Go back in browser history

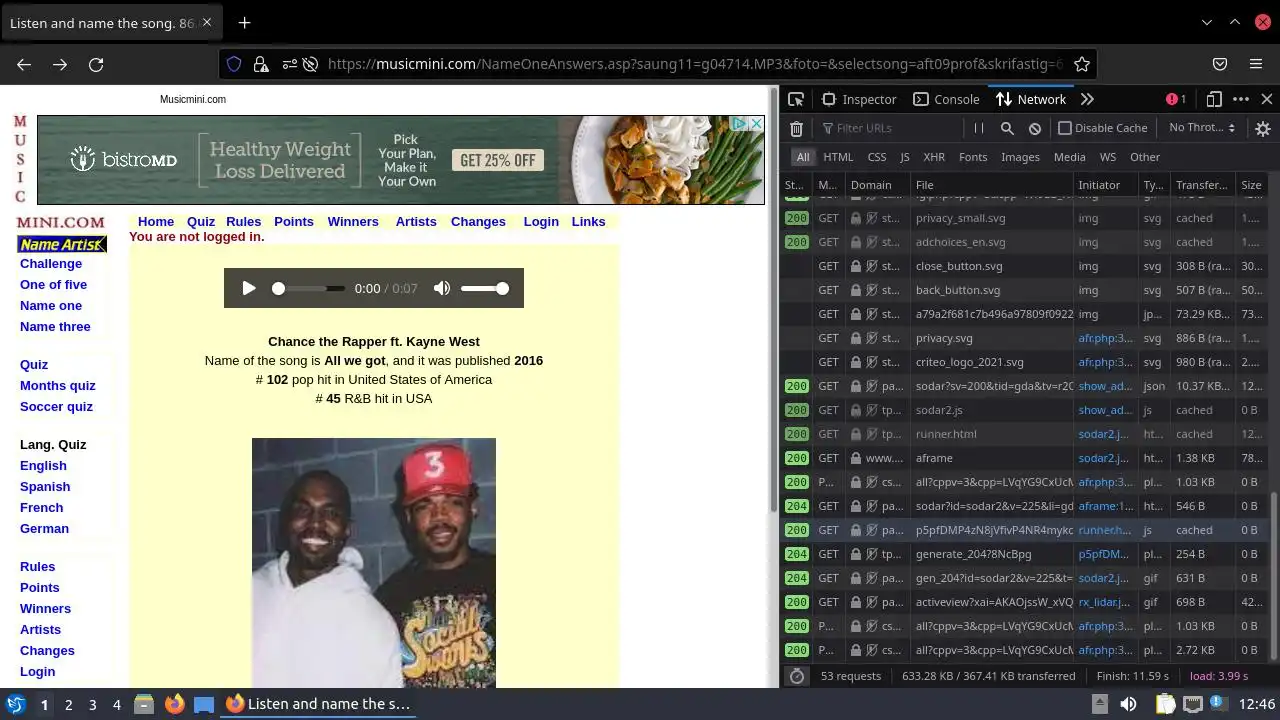[24, 64]
